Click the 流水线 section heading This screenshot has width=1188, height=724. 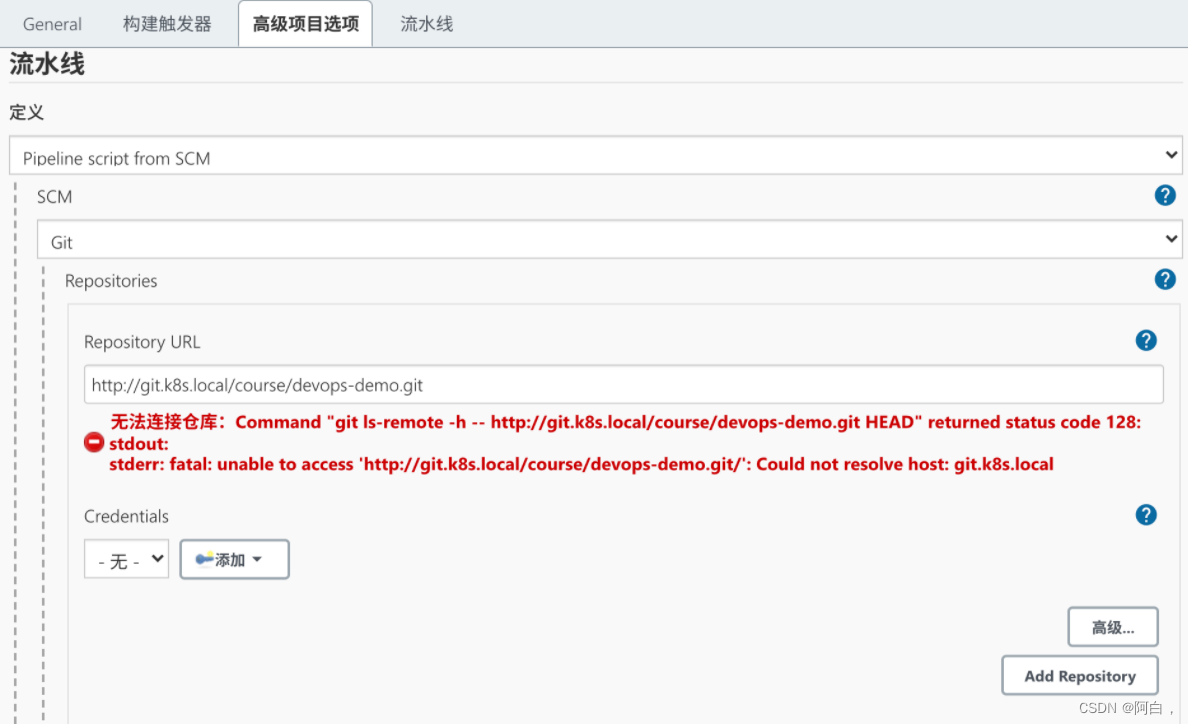pos(47,64)
